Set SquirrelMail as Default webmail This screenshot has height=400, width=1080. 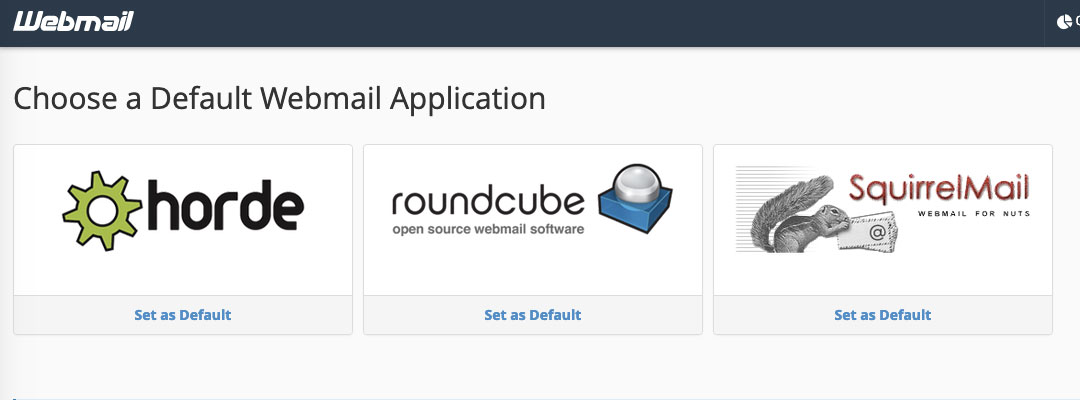click(x=882, y=315)
